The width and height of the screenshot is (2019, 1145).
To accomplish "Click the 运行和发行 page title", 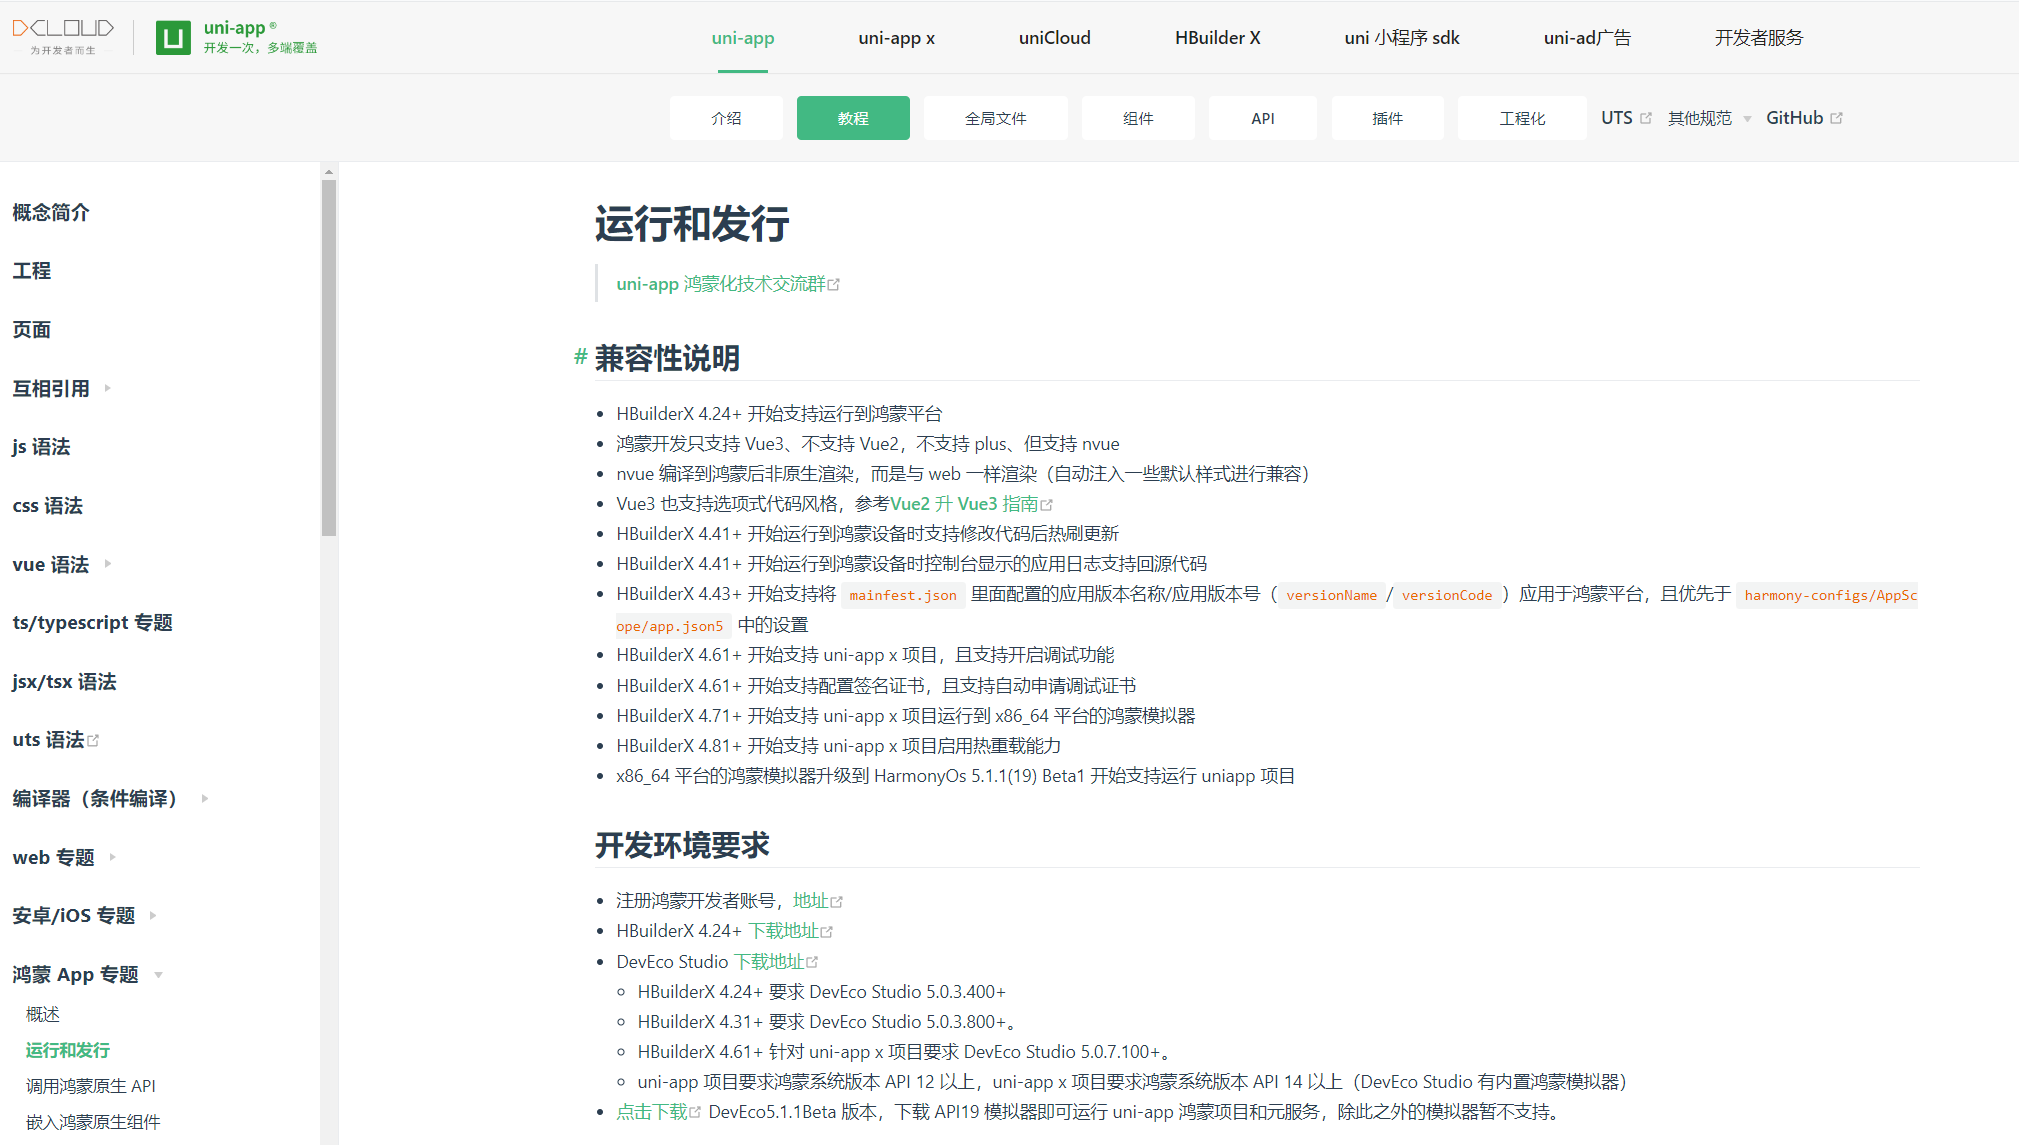I will point(692,224).
